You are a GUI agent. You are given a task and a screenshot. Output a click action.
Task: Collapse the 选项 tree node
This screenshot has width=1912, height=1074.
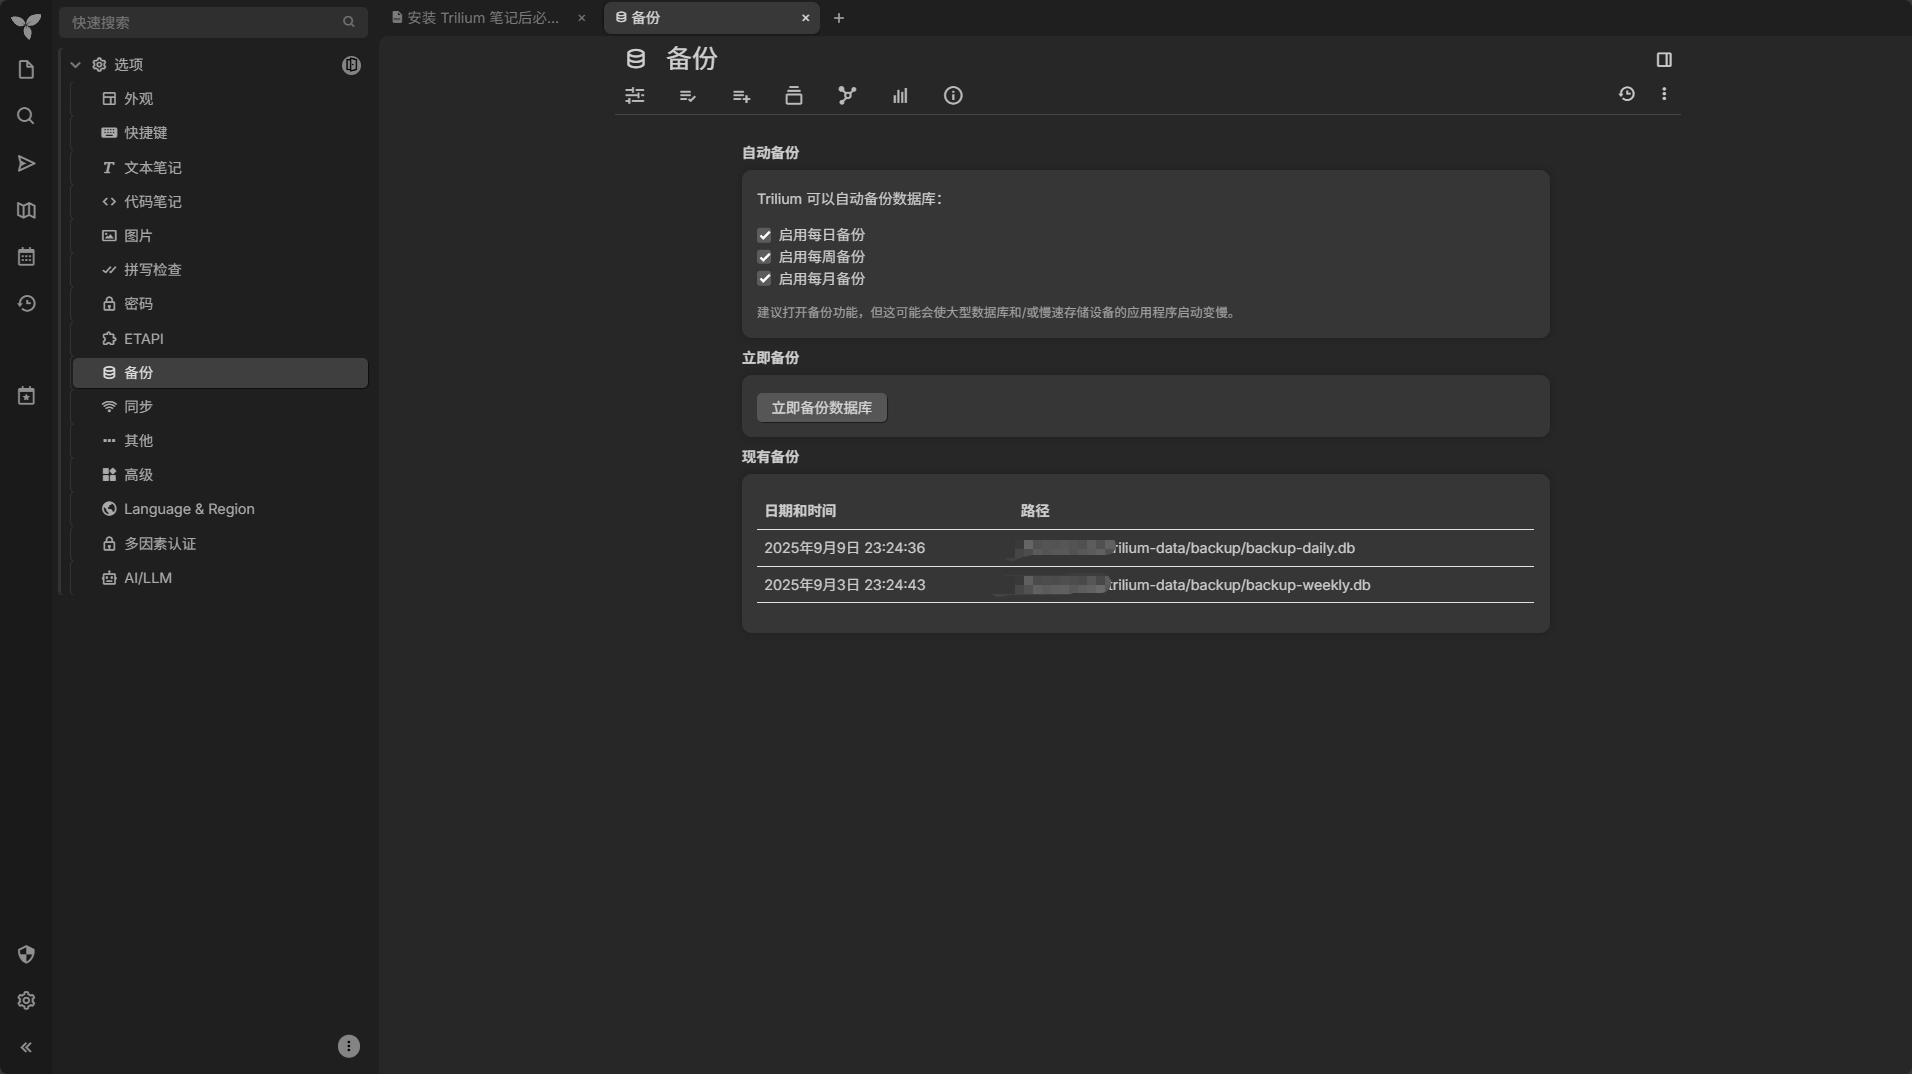[76, 65]
